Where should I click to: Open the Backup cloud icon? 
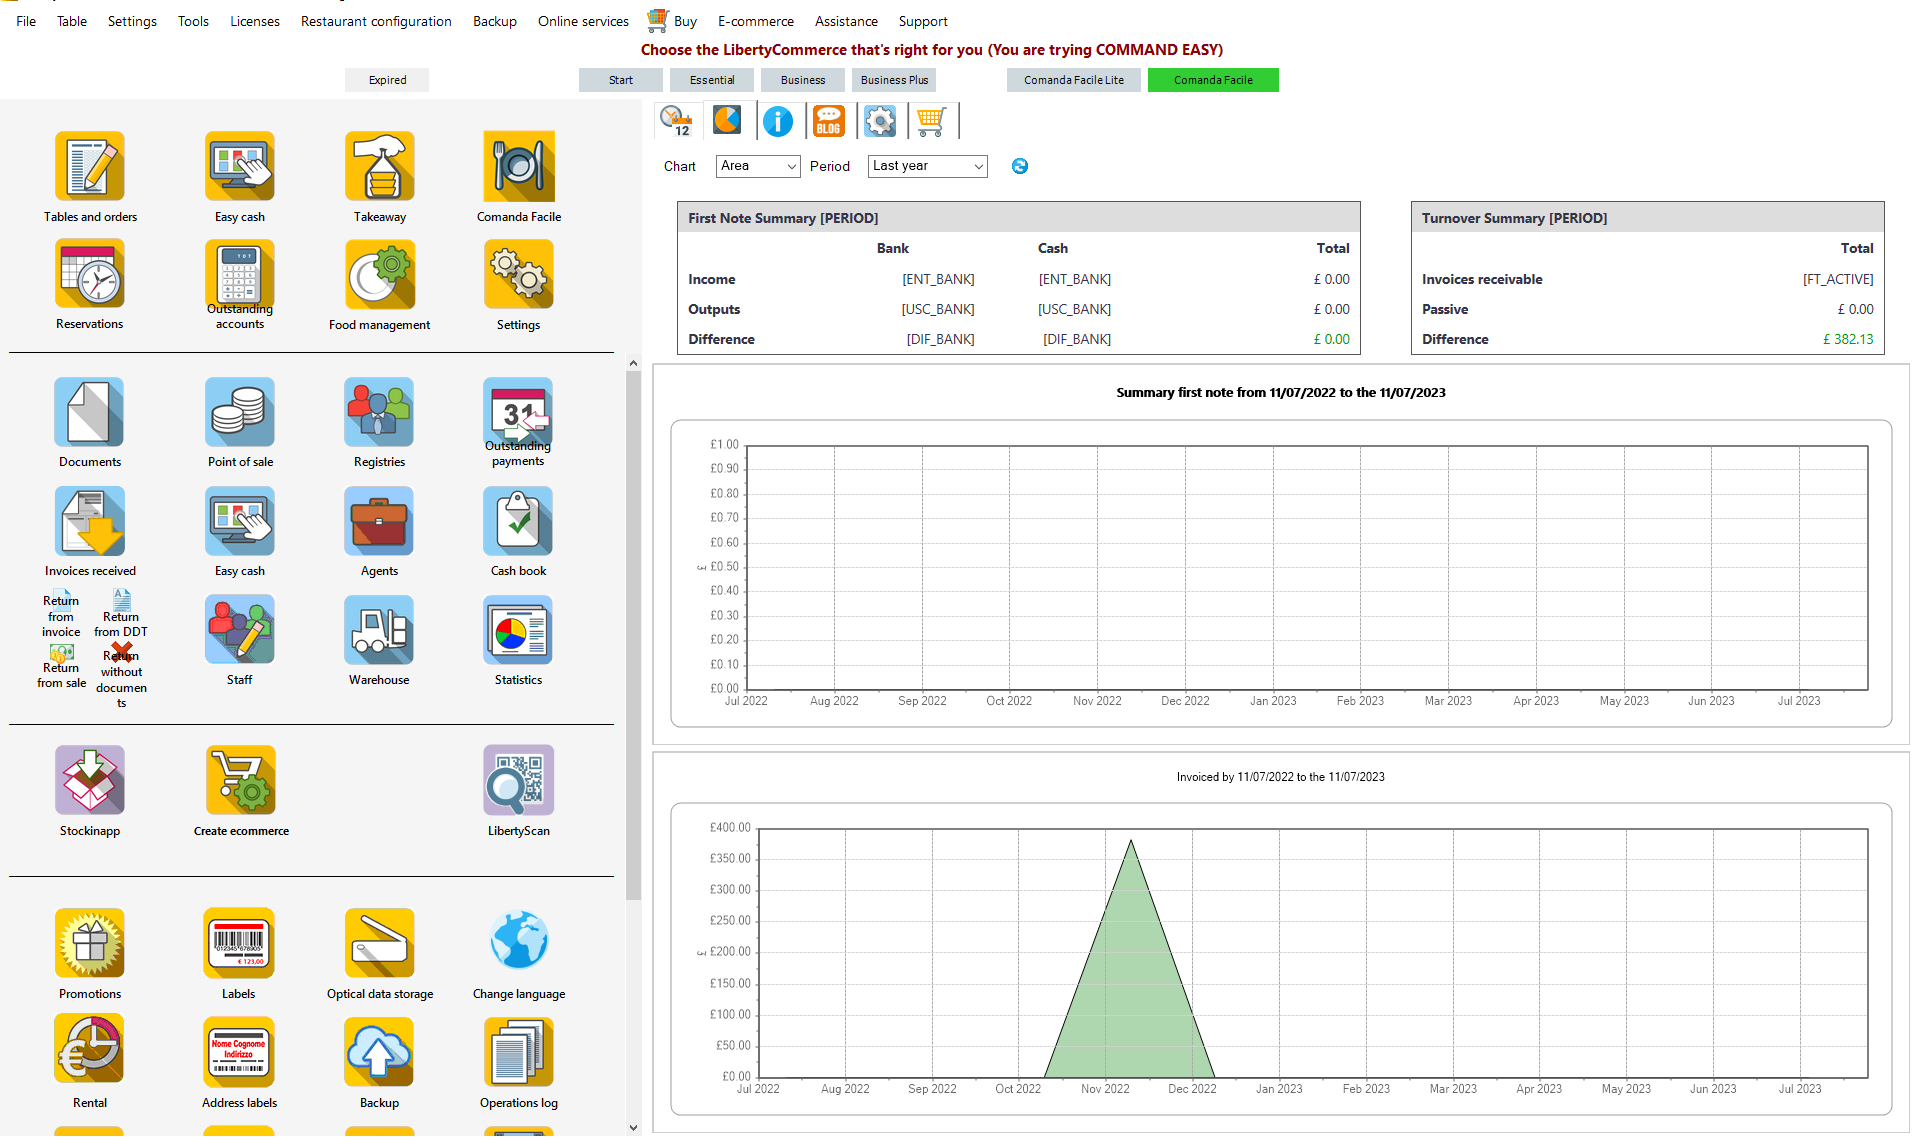click(x=380, y=1052)
